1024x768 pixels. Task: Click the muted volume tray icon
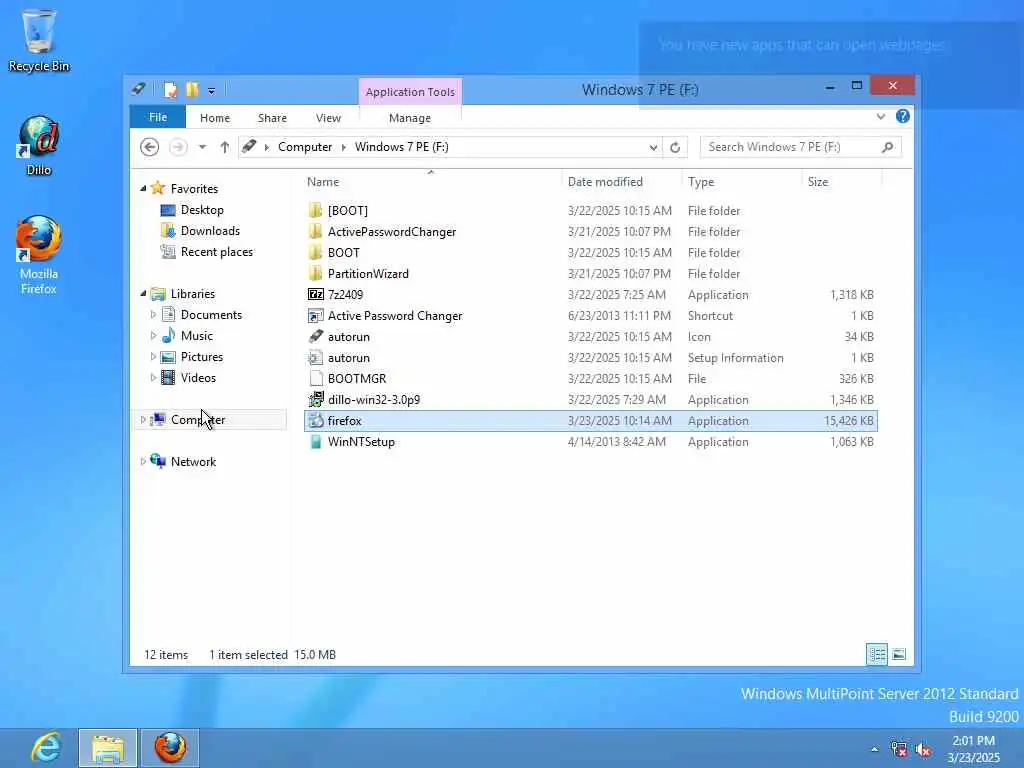(x=923, y=750)
